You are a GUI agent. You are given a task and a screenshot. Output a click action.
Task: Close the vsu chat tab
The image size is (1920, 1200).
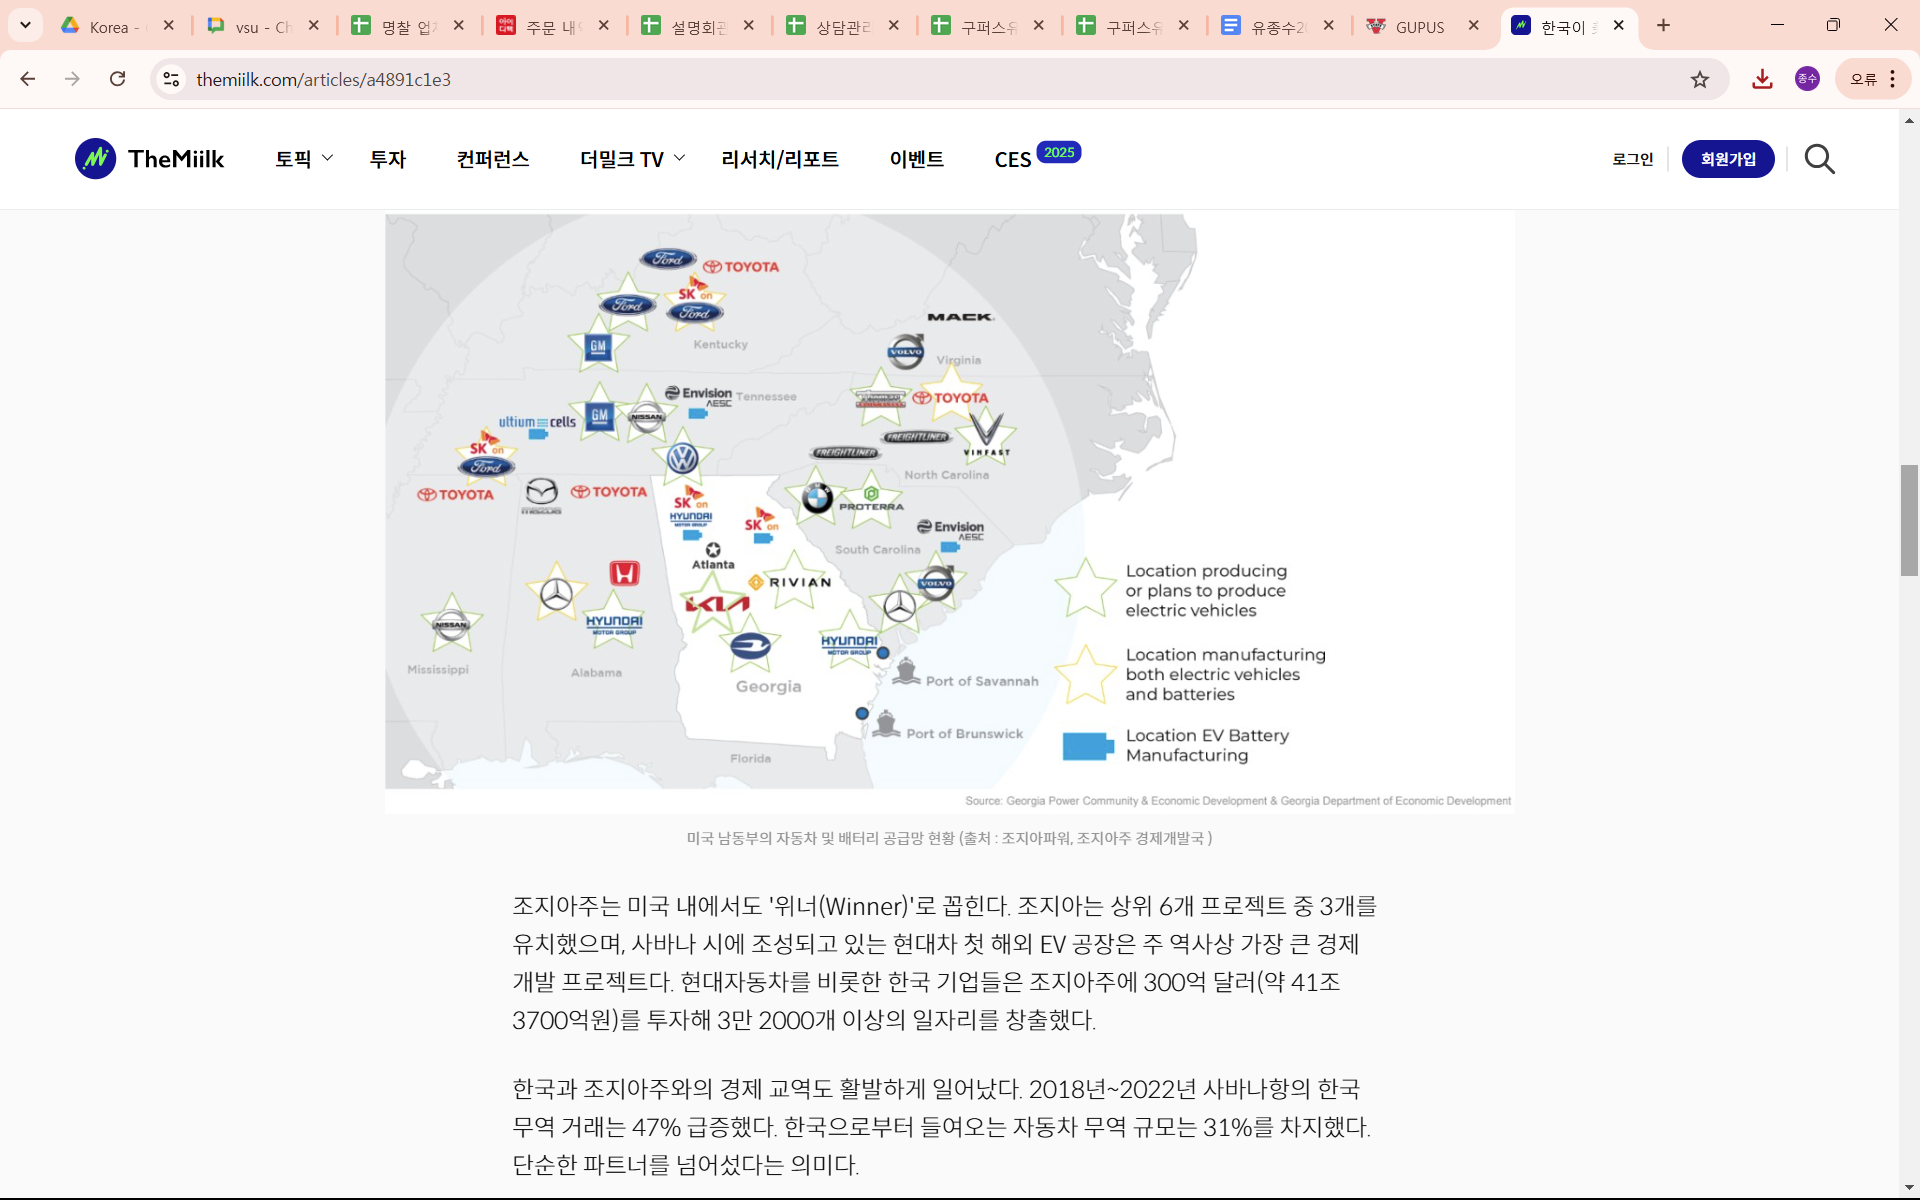314,26
